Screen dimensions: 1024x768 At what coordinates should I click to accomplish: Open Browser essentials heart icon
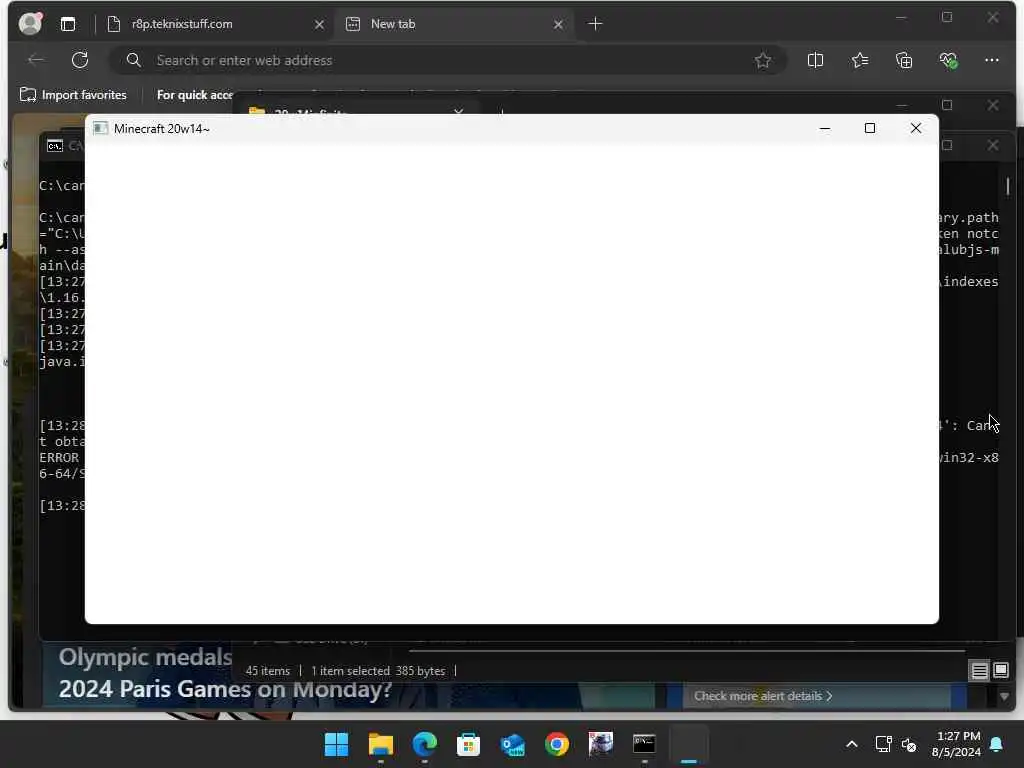tap(948, 60)
